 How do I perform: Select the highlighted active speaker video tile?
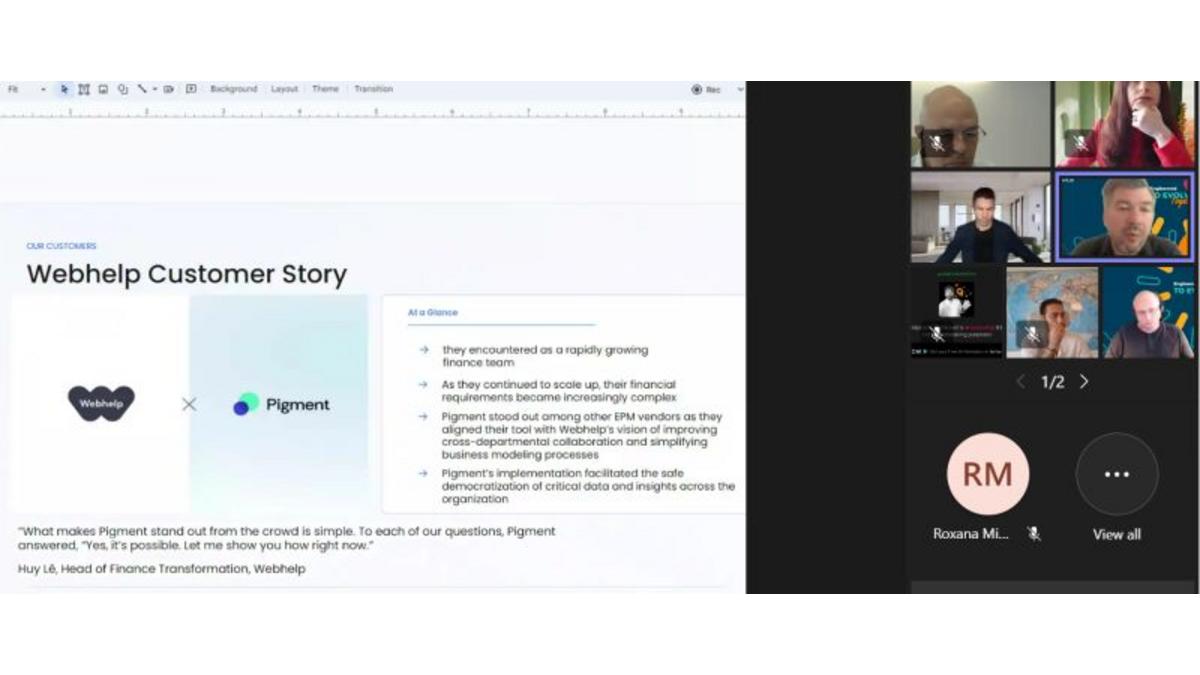1125,217
